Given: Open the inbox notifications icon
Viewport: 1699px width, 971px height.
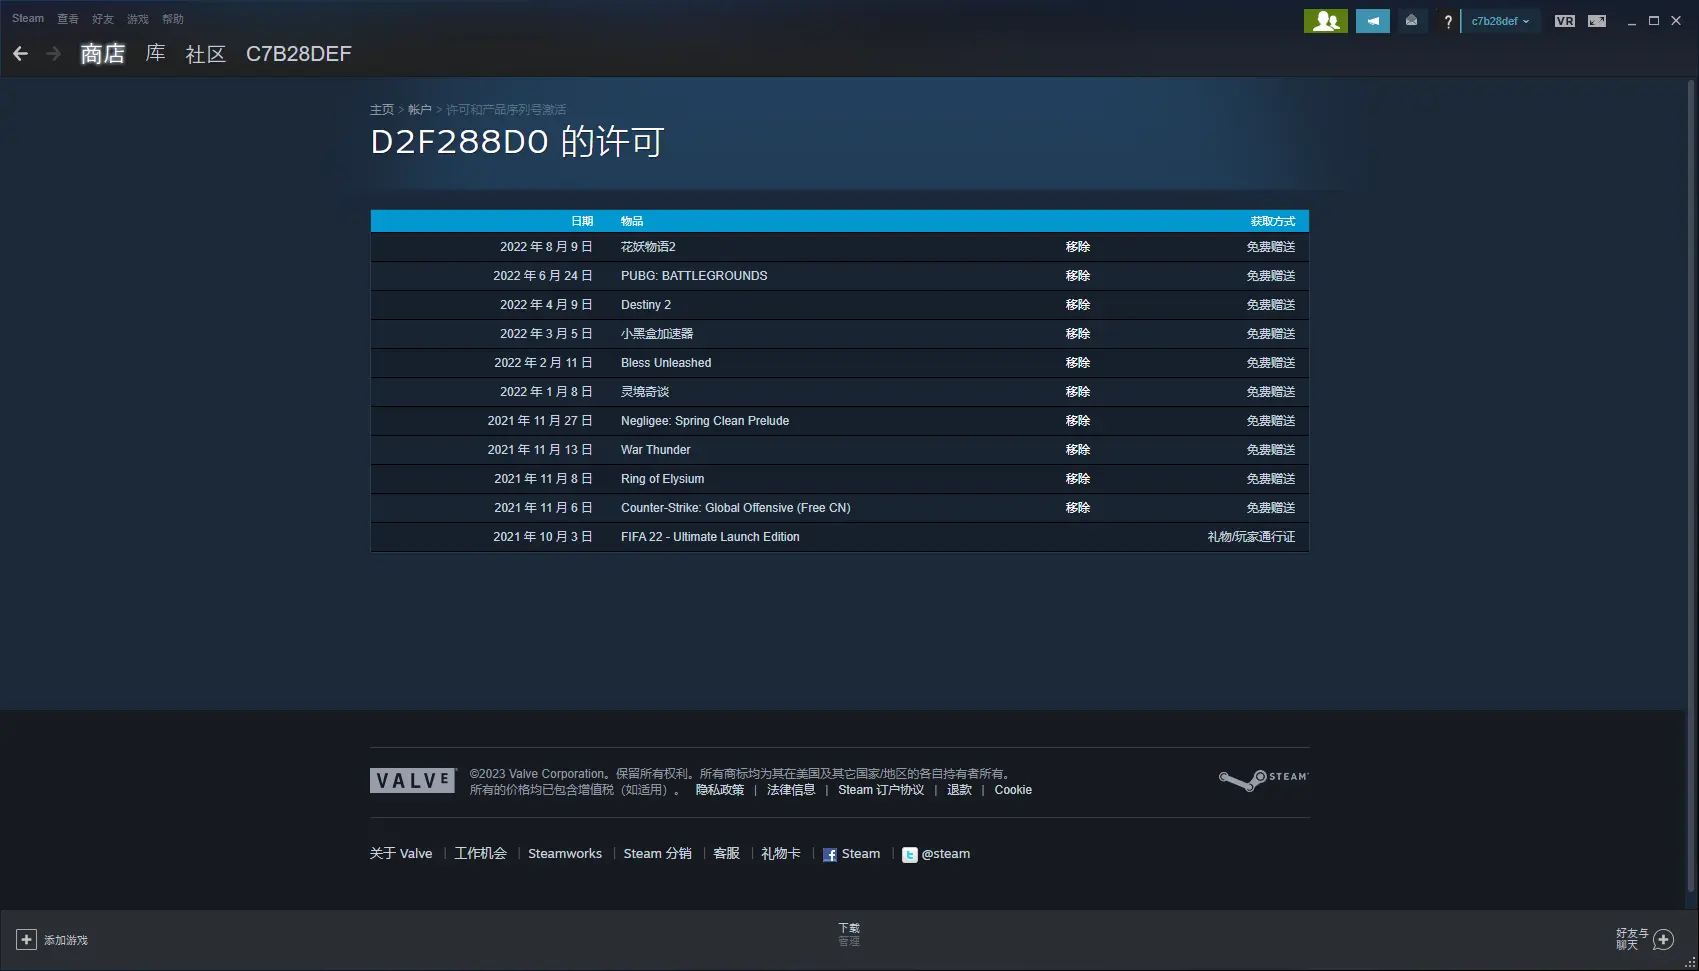Looking at the screenshot, I should 1411,21.
